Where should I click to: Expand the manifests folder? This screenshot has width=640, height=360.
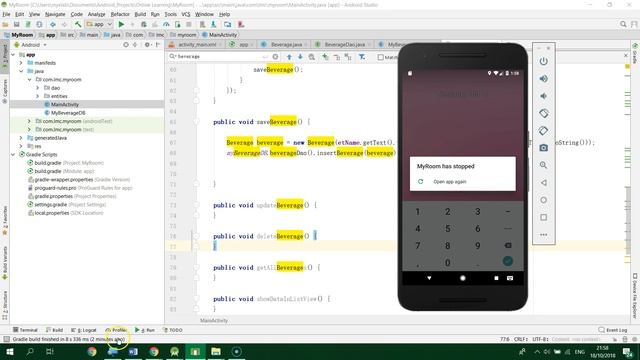(21, 63)
